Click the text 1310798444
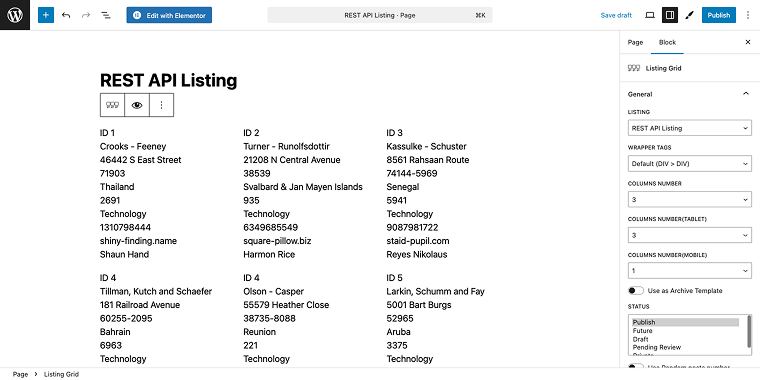 point(126,227)
